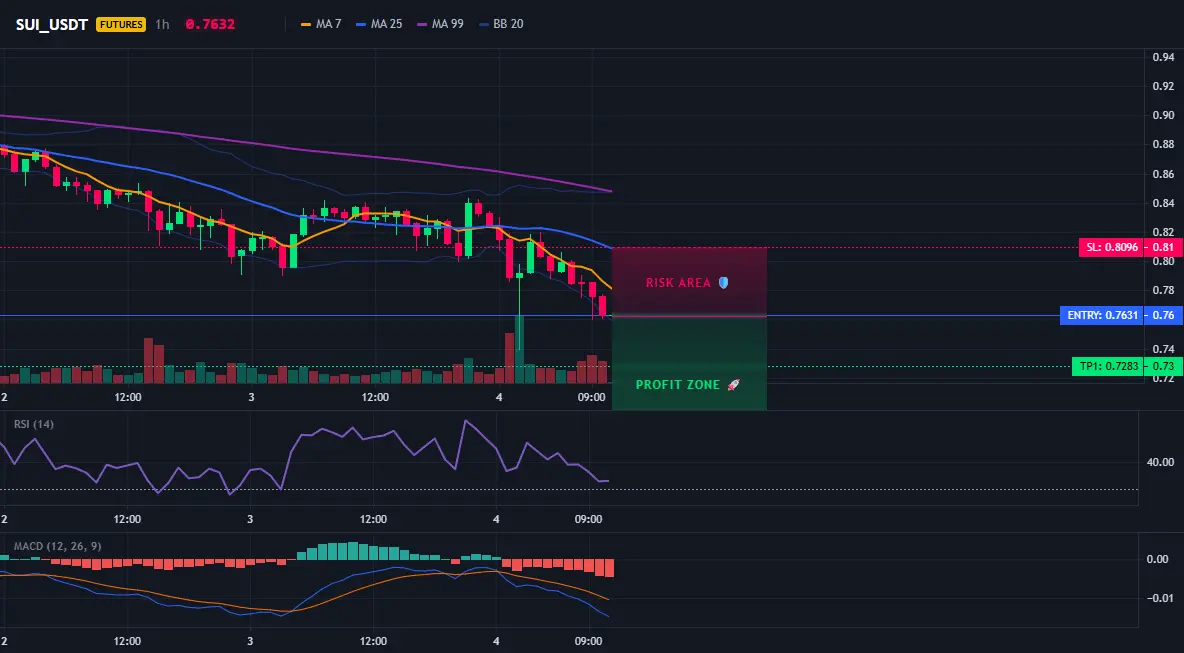Click the blue MA 25 color swatch
This screenshot has width=1184, height=653.
point(360,24)
